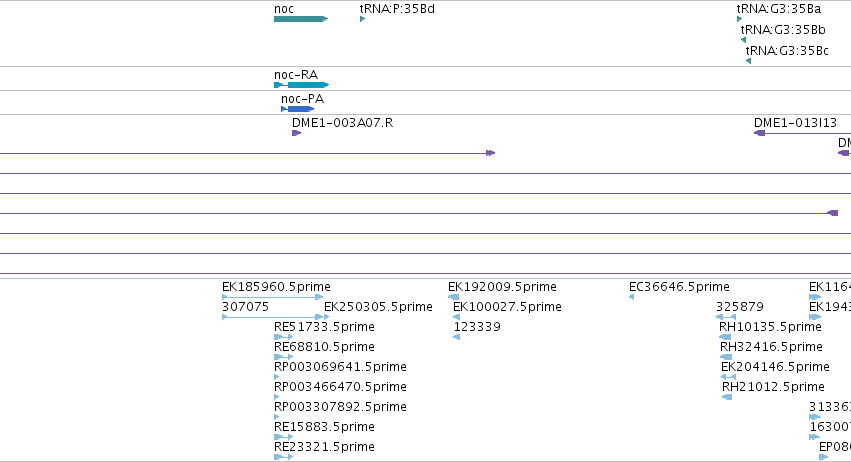Select the DME1-003A07.R feature glyph
This screenshot has width=851, height=462.
(296, 133)
